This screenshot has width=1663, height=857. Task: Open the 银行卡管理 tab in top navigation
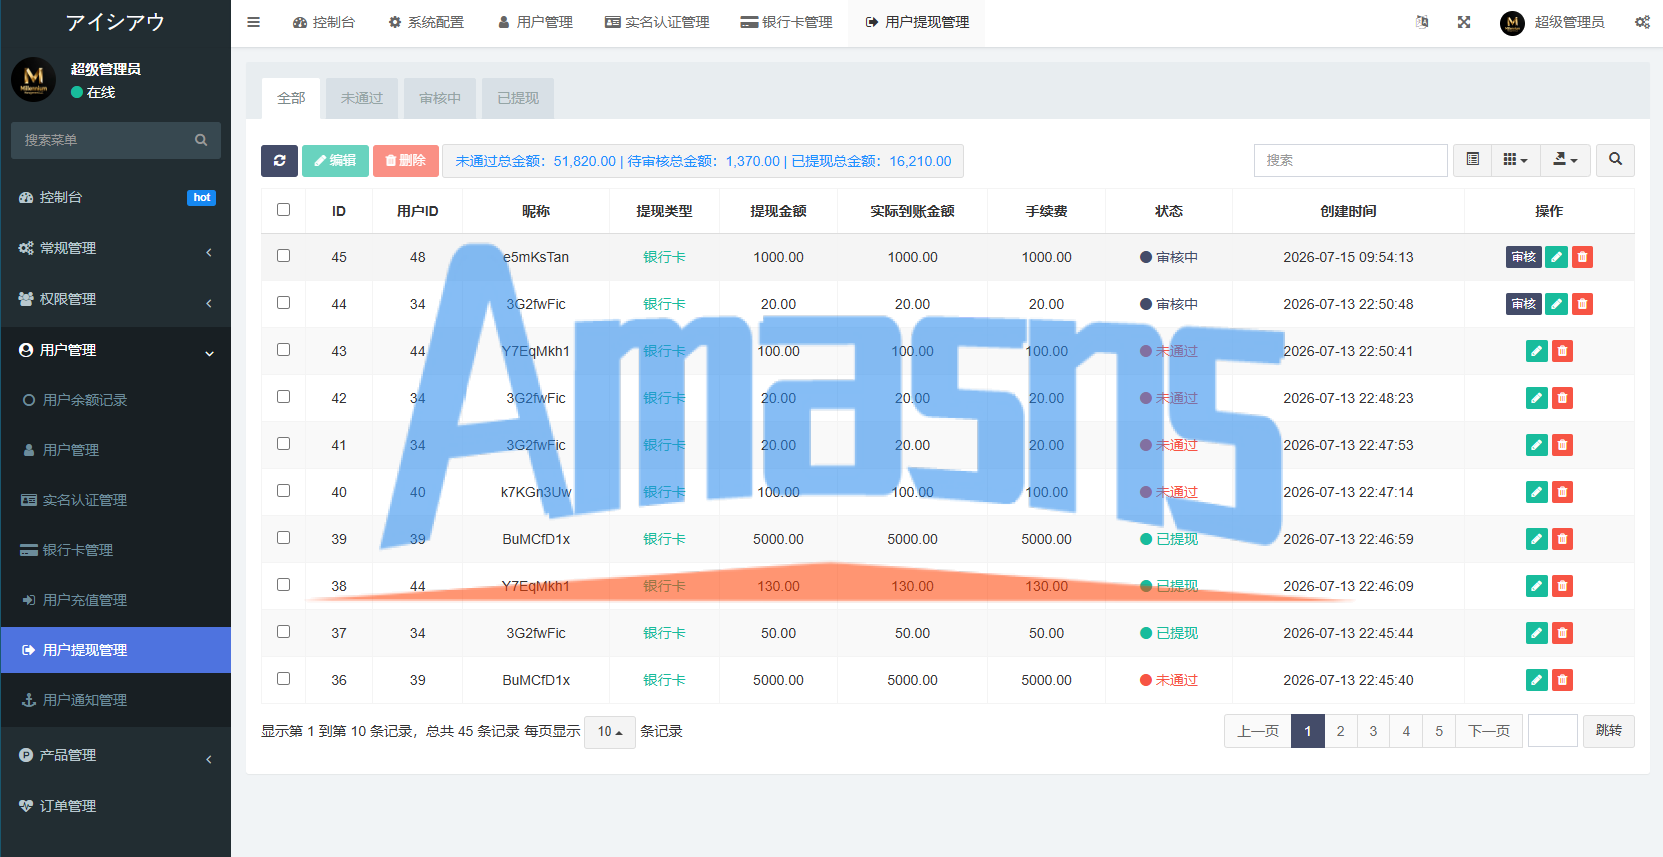pos(786,22)
